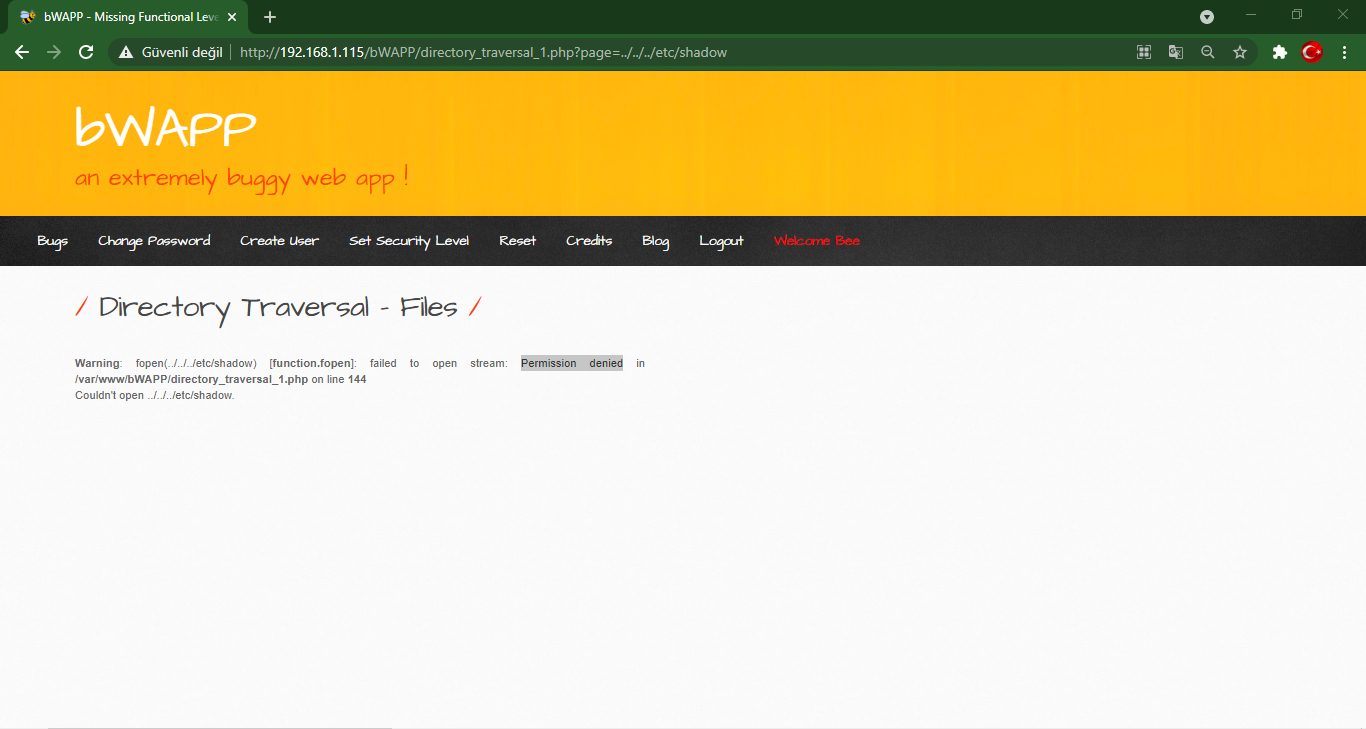Open Create User page
This screenshot has width=1366, height=729.
click(x=279, y=241)
